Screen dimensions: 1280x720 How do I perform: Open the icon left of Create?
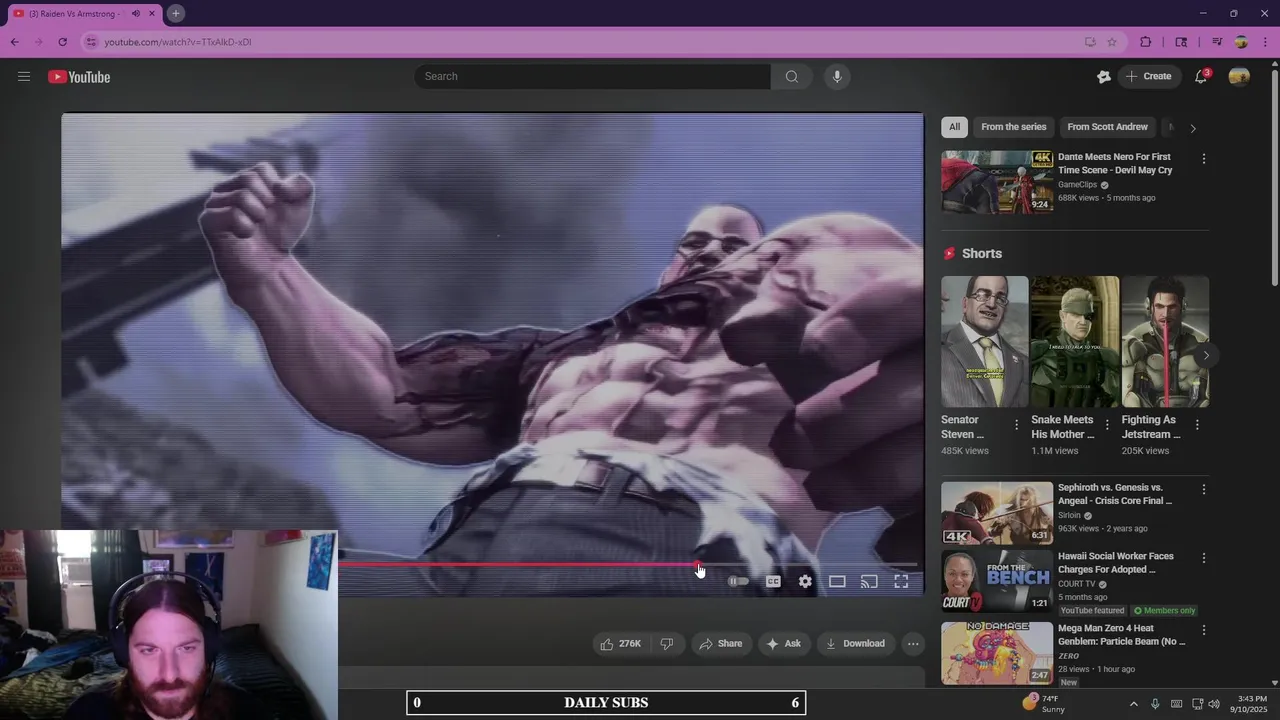click(x=1104, y=77)
